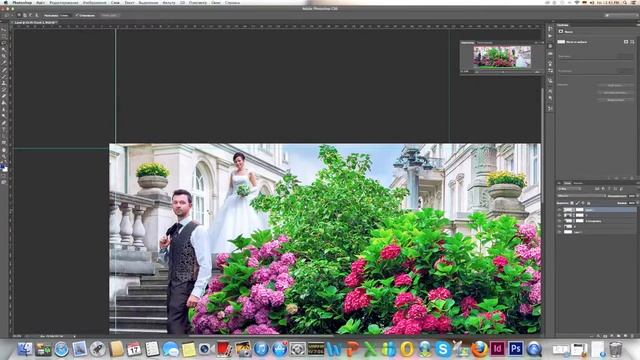Click the foreground color swatch in toolbox
This screenshot has height=360, width=640.
[x=3, y=167]
